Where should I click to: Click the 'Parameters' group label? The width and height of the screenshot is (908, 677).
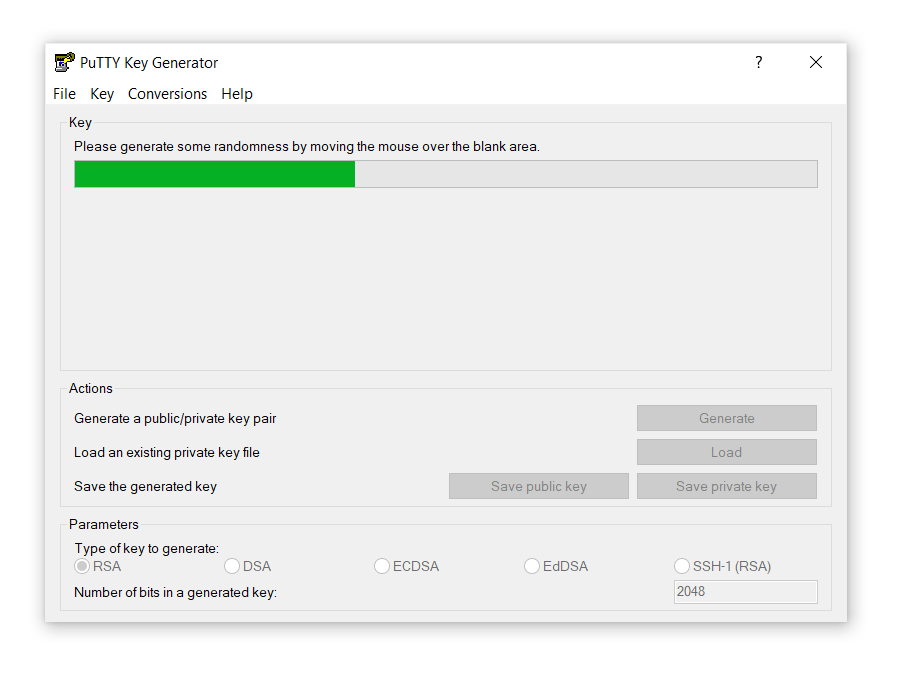click(x=104, y=525)
